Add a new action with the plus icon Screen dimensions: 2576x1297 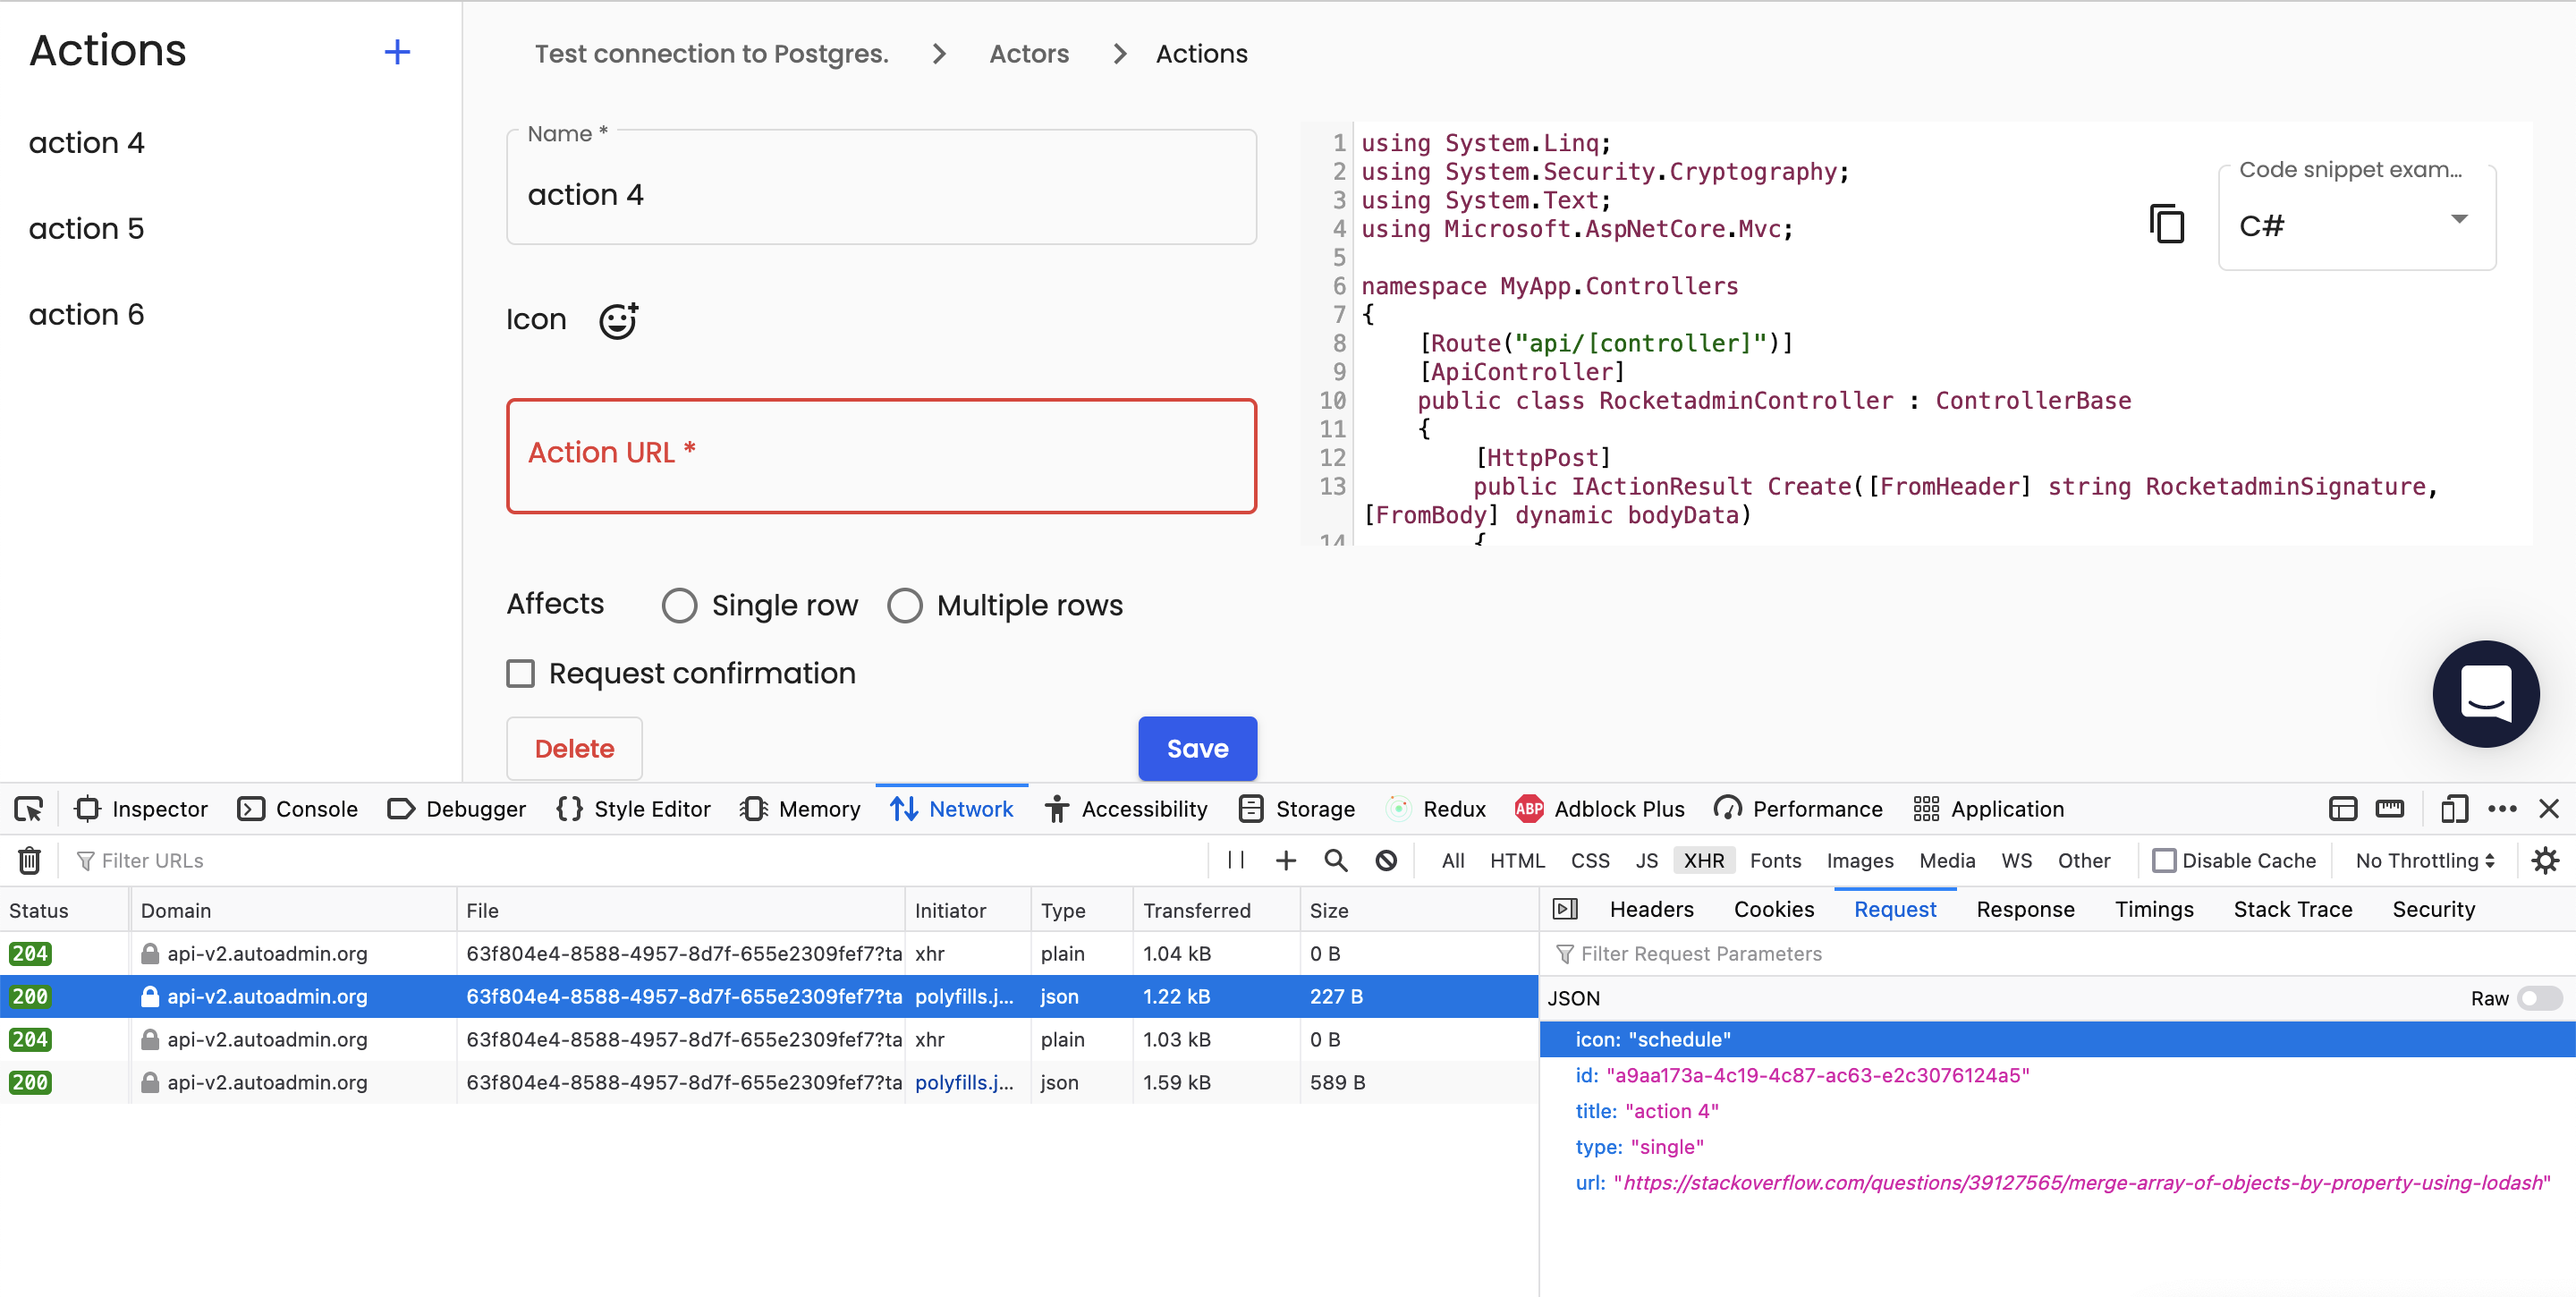click(x=397, y=51)
